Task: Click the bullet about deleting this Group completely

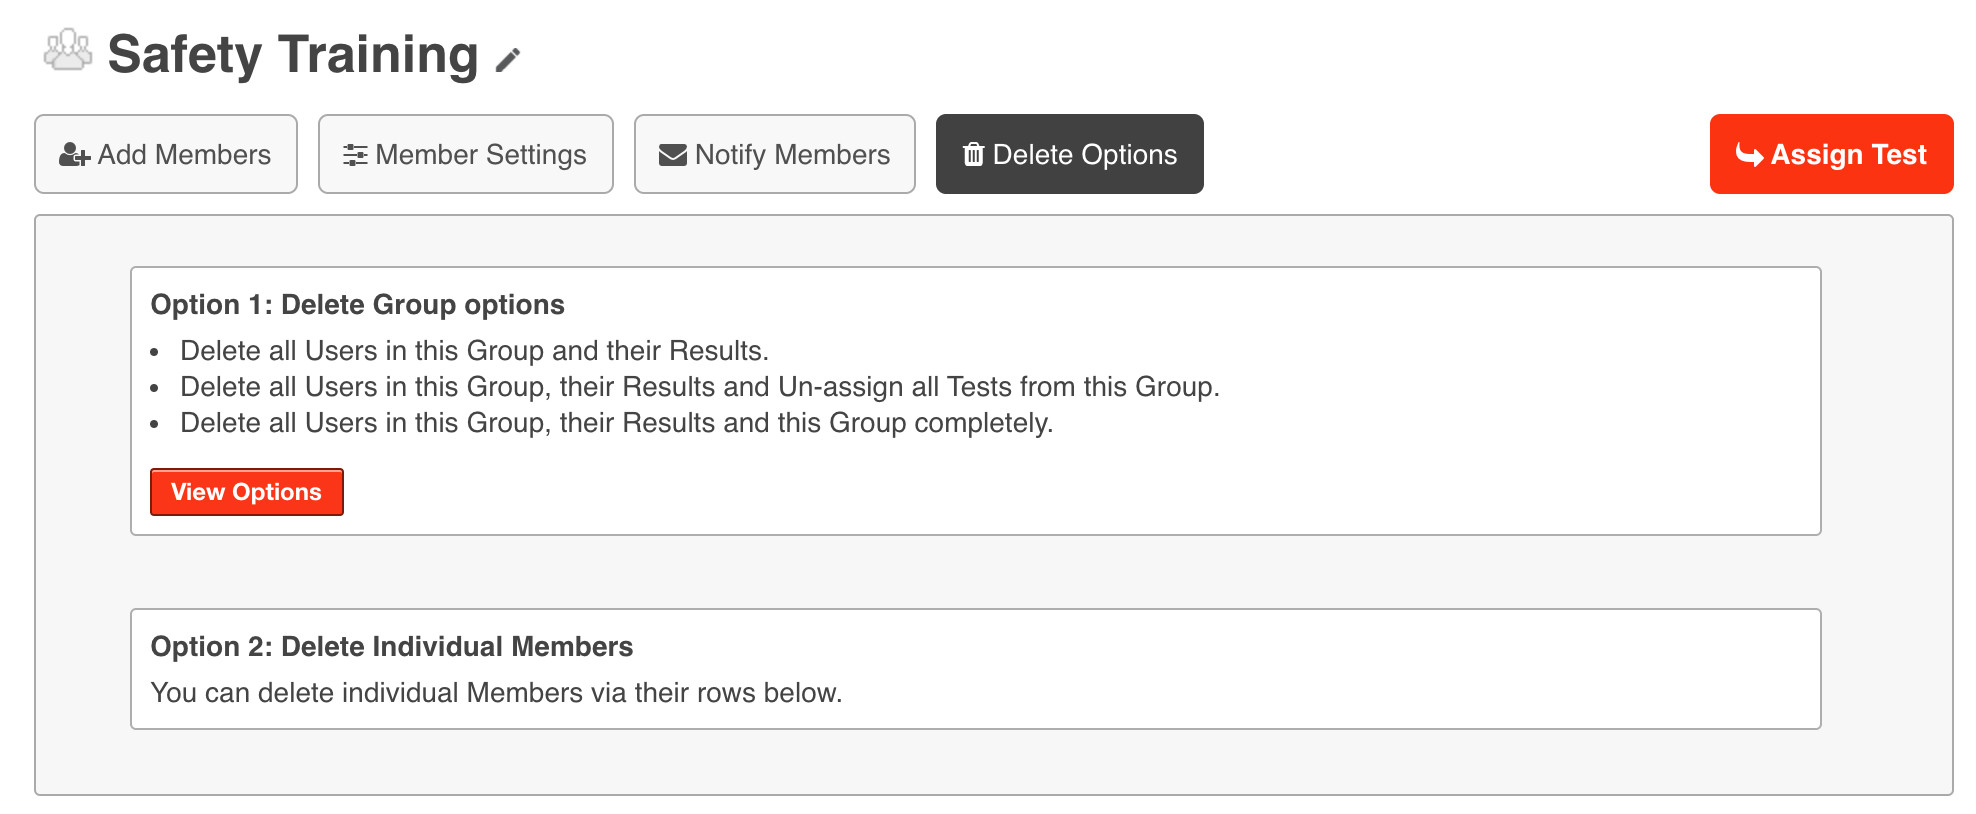Action: pyautogui.click(x=616, y=423)
